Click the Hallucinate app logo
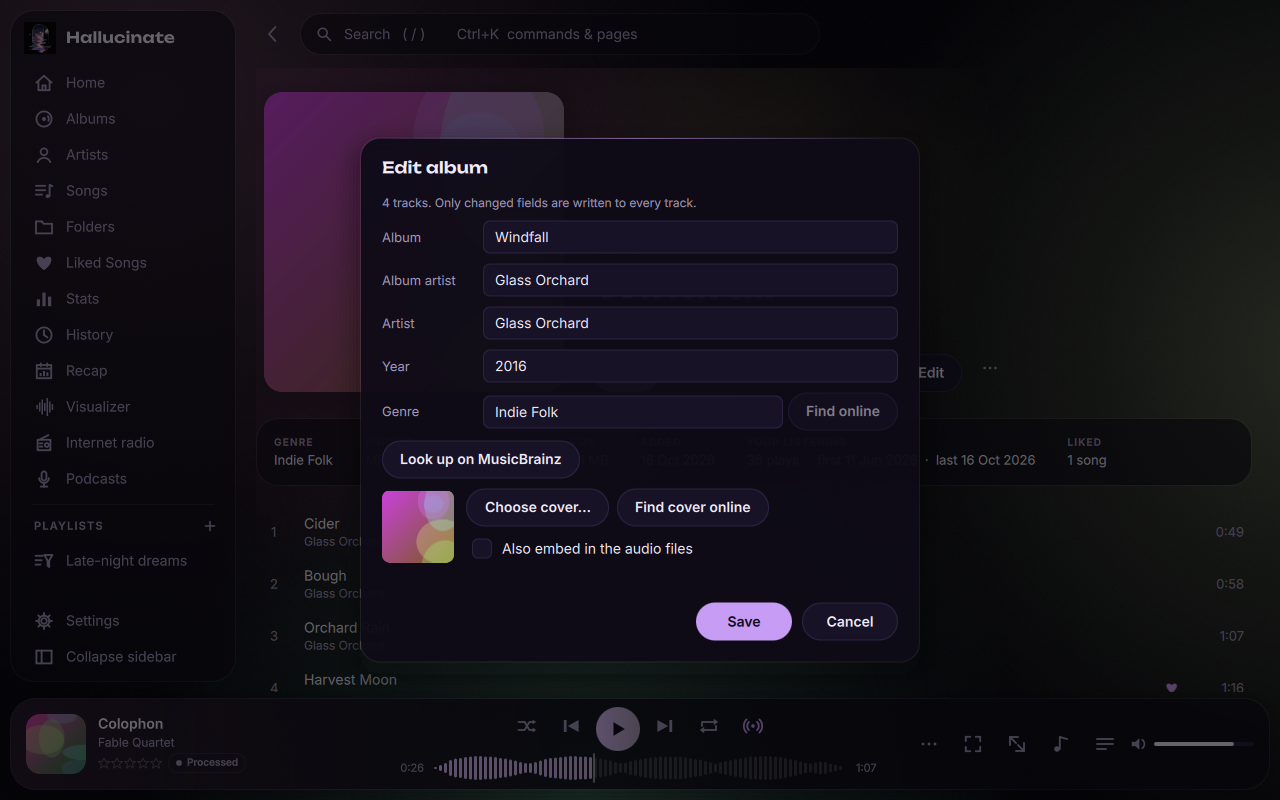Viewport: 1280px width, 800px height. pos(40,38)
